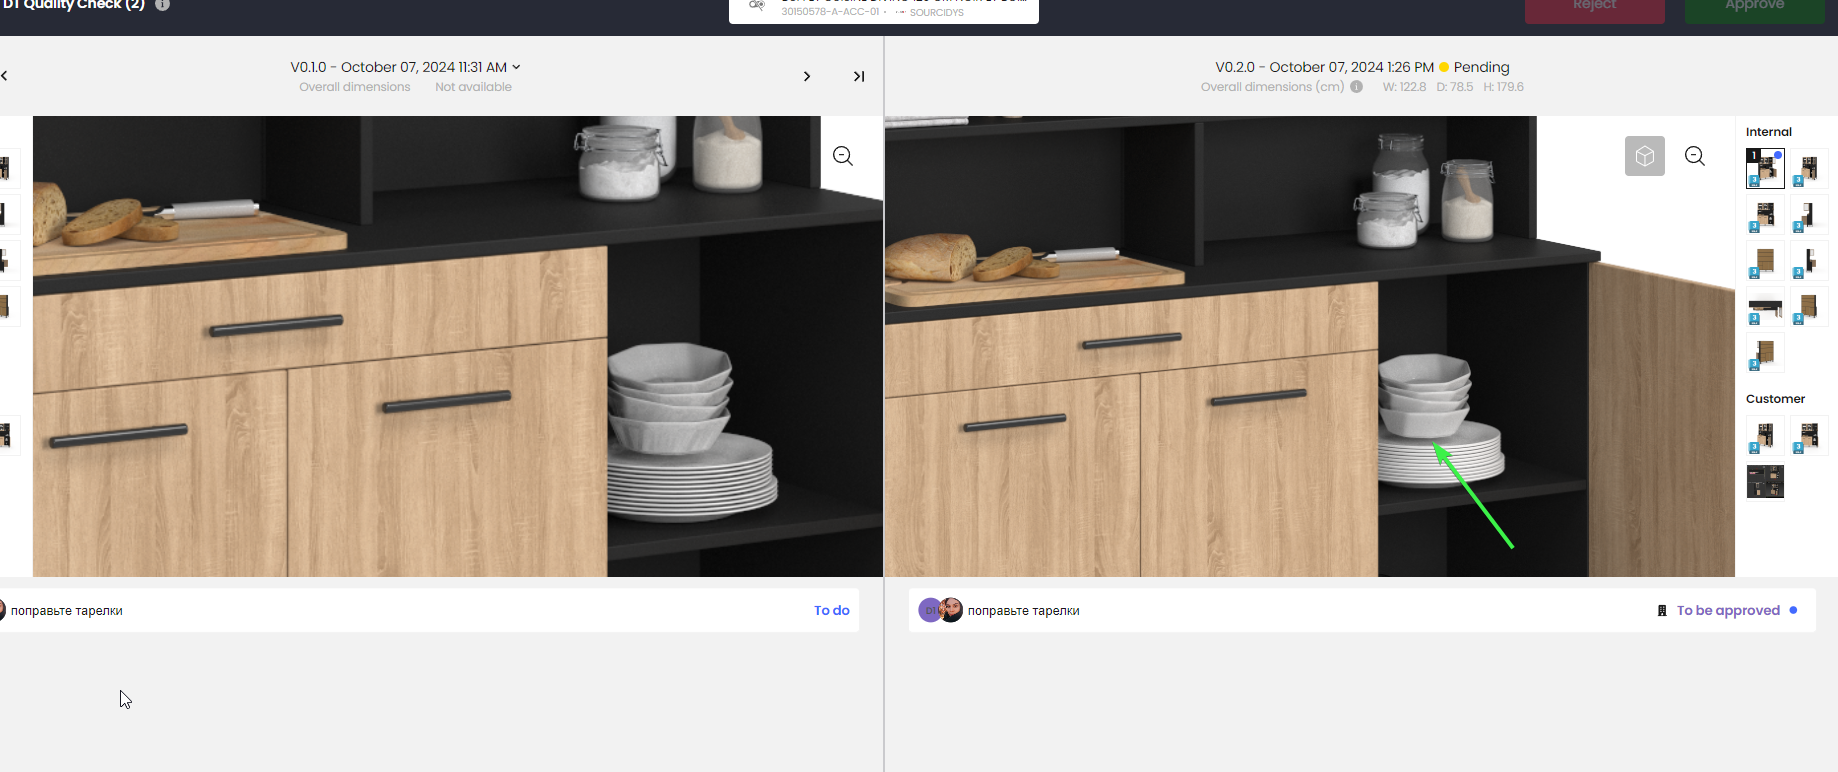Click depth value 'D: 78.5'
1838x772 pixels.
(1454, 87)
